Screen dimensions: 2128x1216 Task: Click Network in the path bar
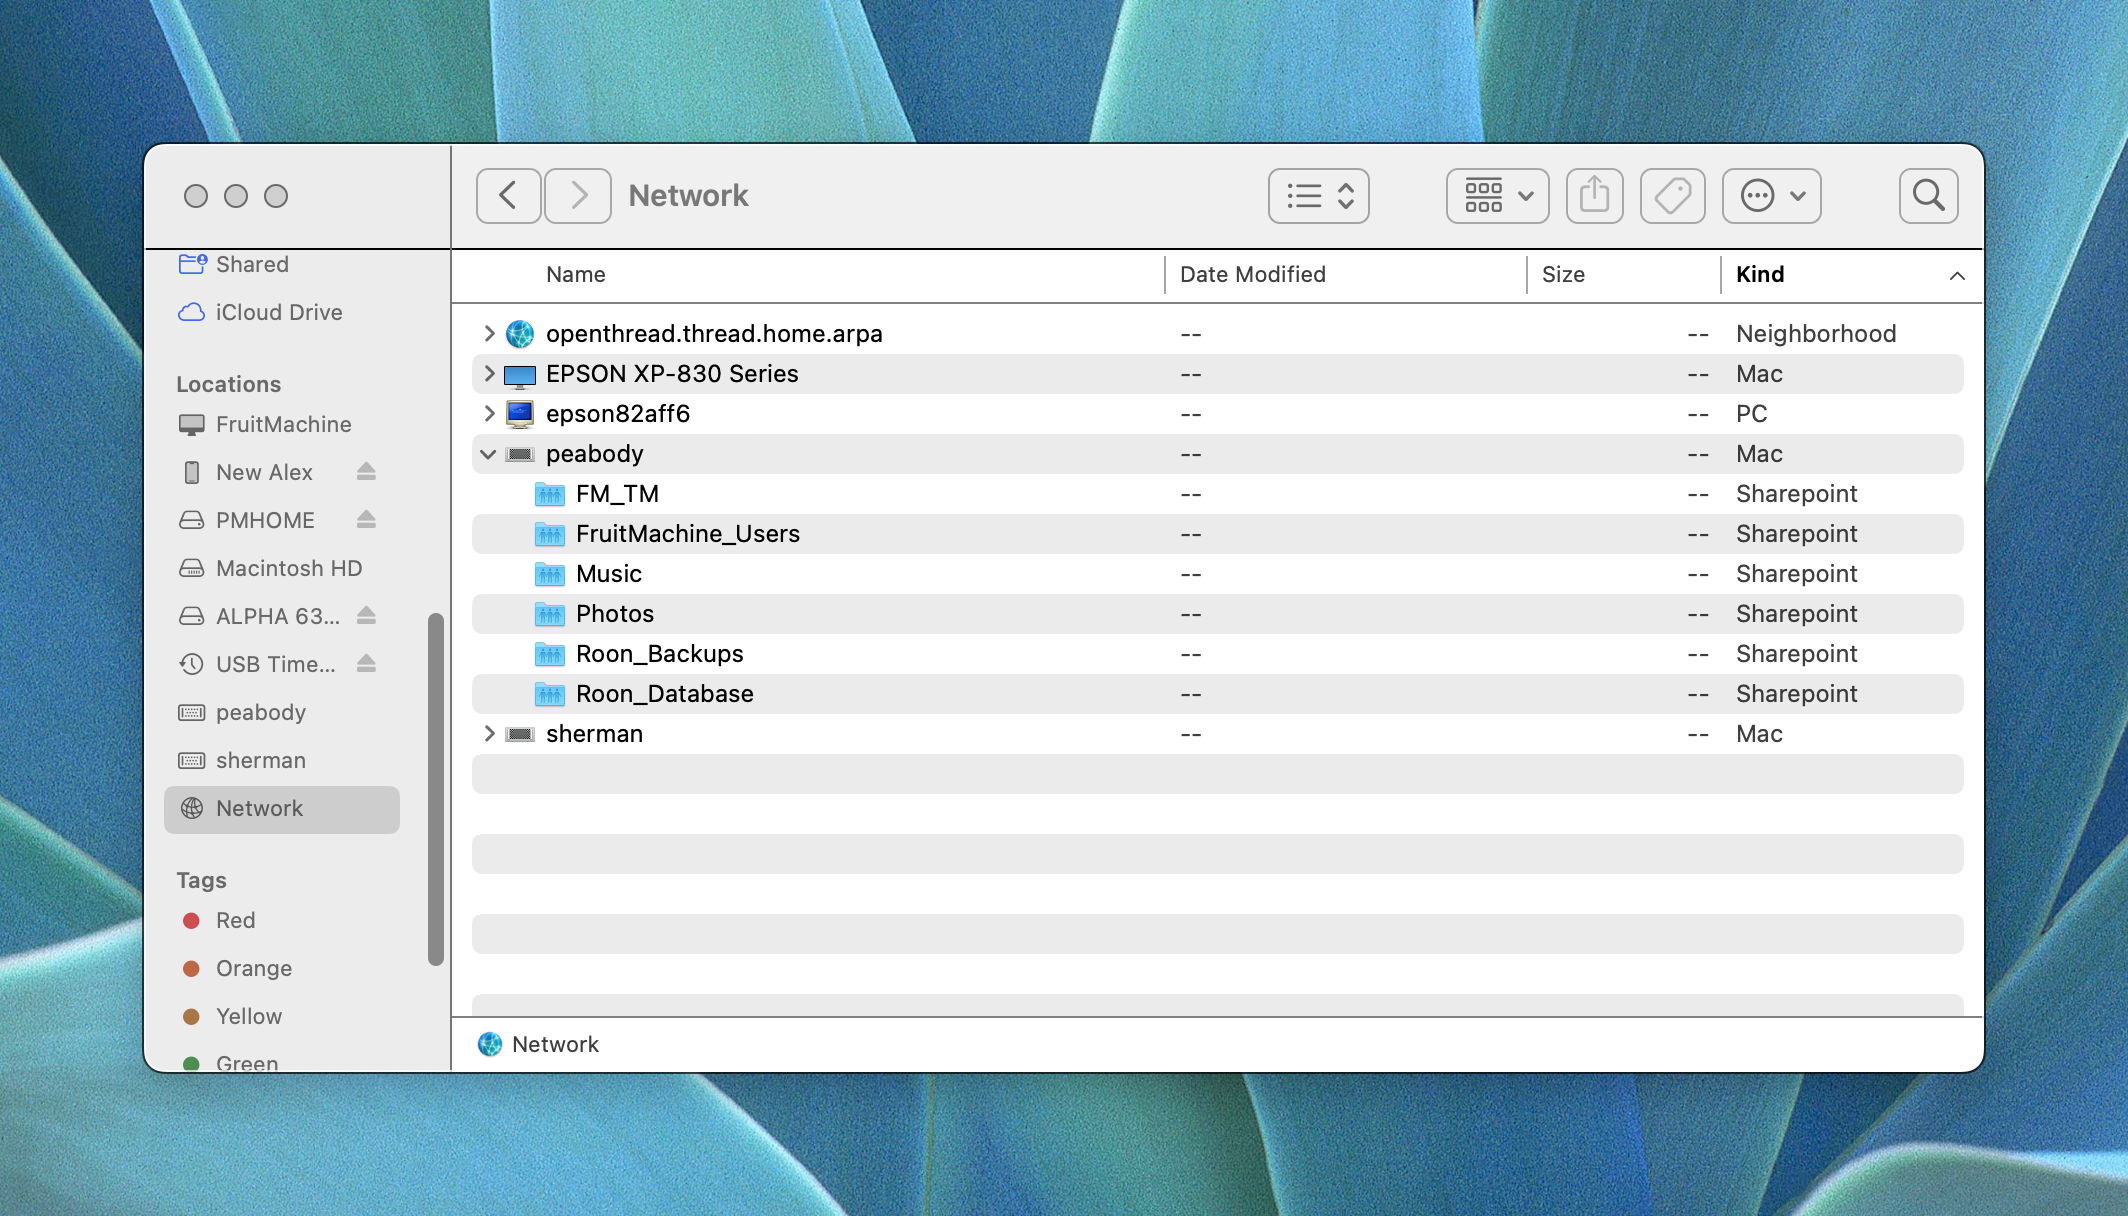[554, 1044]
